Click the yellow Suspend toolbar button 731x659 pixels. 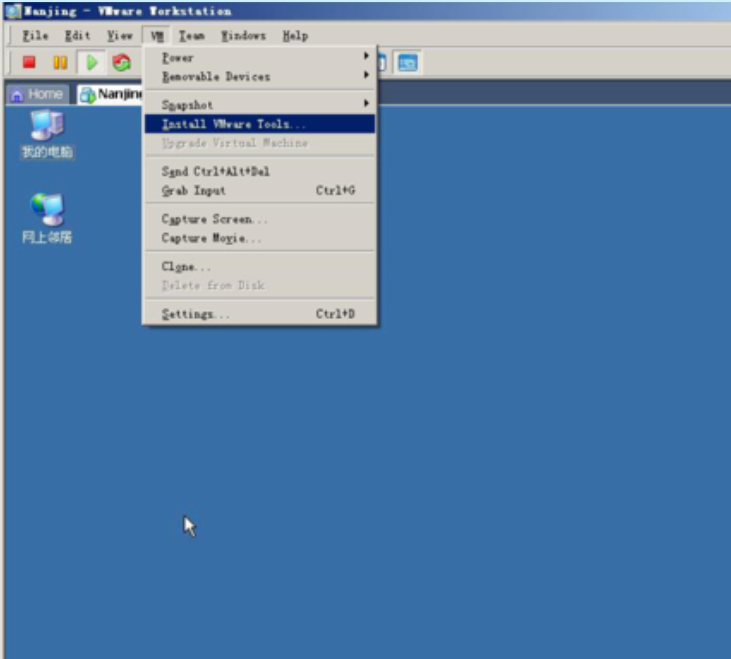tap(60, 62)
